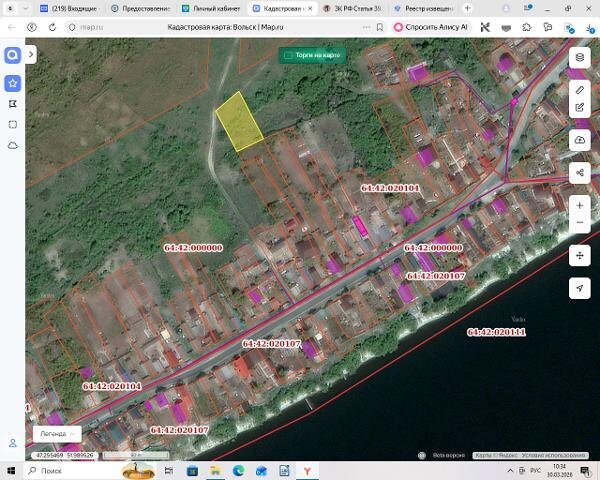Expand the 'Легенда' dropdown
The height and width of the screenshot is (480, 600).
57,434
